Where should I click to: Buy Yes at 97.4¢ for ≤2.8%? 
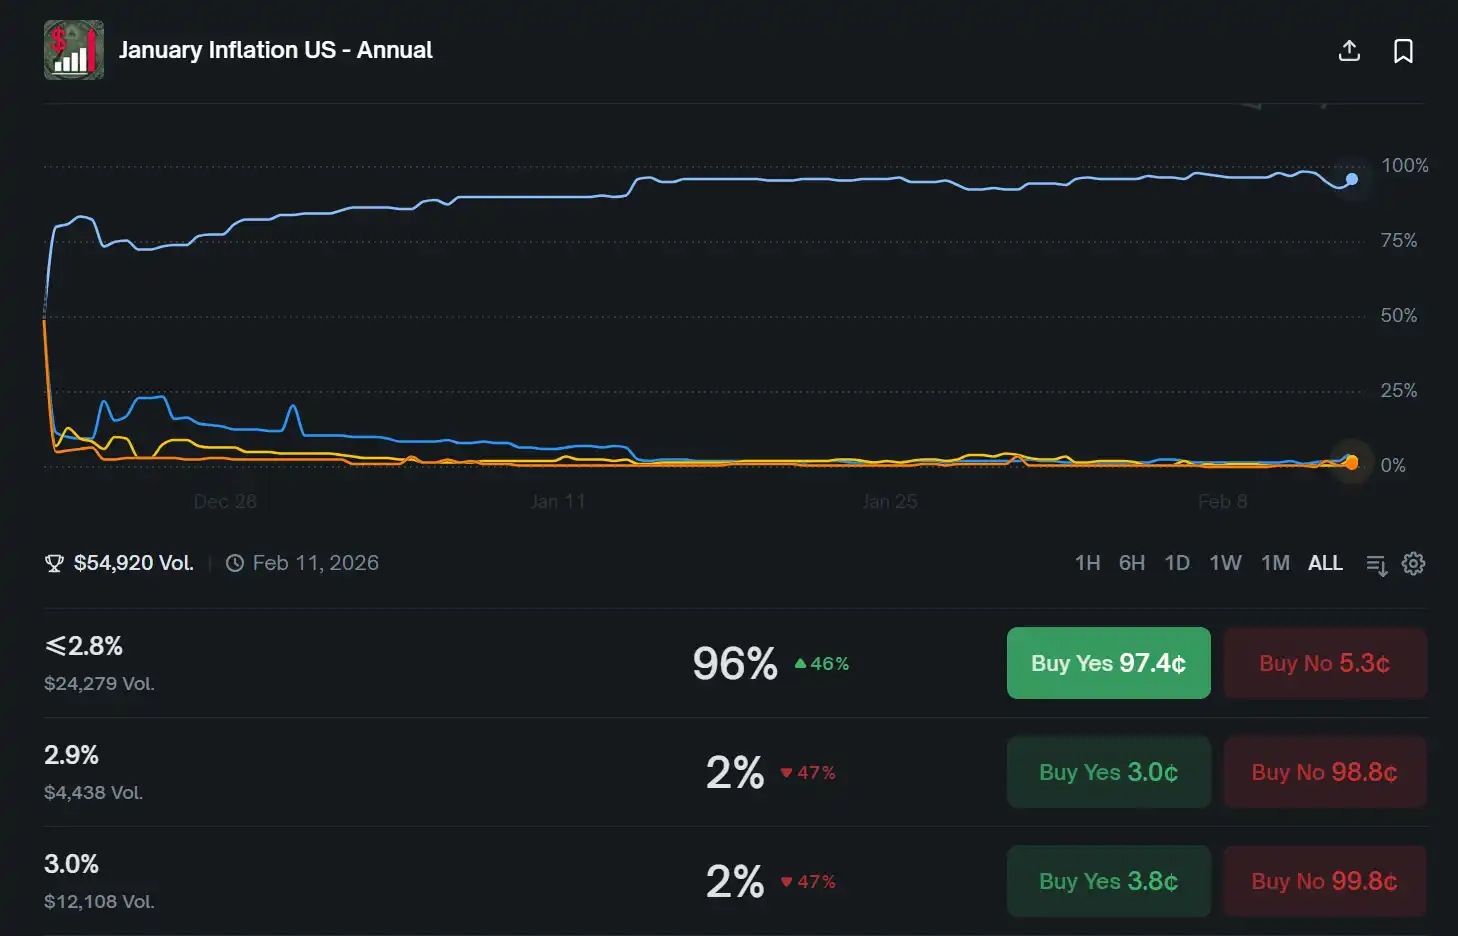(x=1108, y=663)
